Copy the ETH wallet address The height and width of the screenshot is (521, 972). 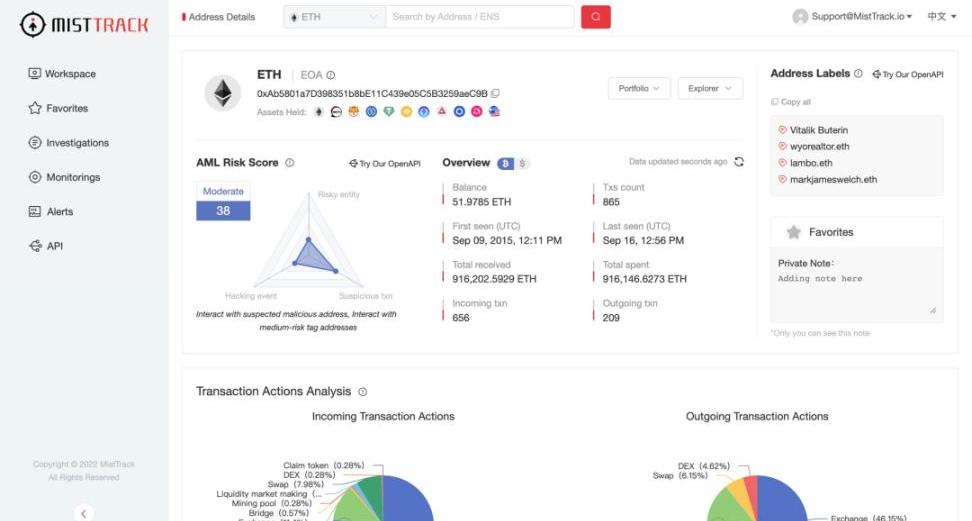tap(495, 93)
